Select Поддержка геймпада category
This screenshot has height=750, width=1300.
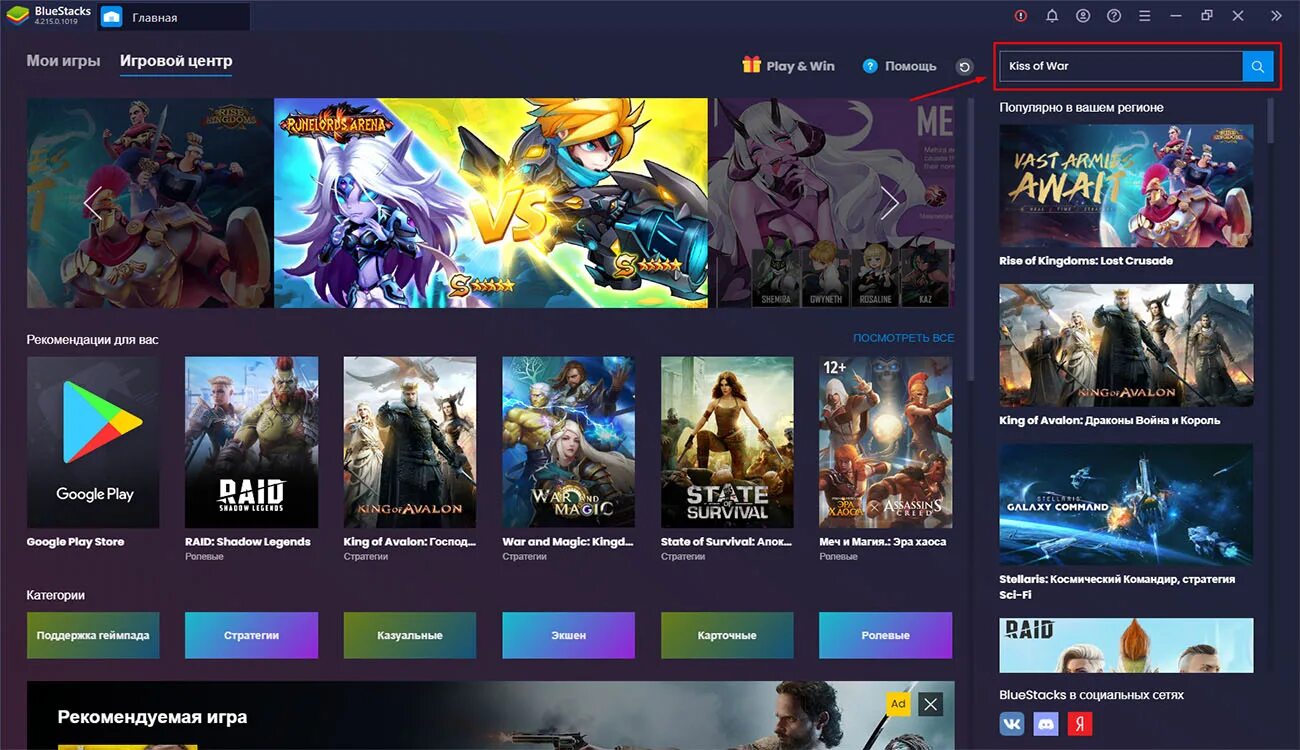tap(93, 635)
